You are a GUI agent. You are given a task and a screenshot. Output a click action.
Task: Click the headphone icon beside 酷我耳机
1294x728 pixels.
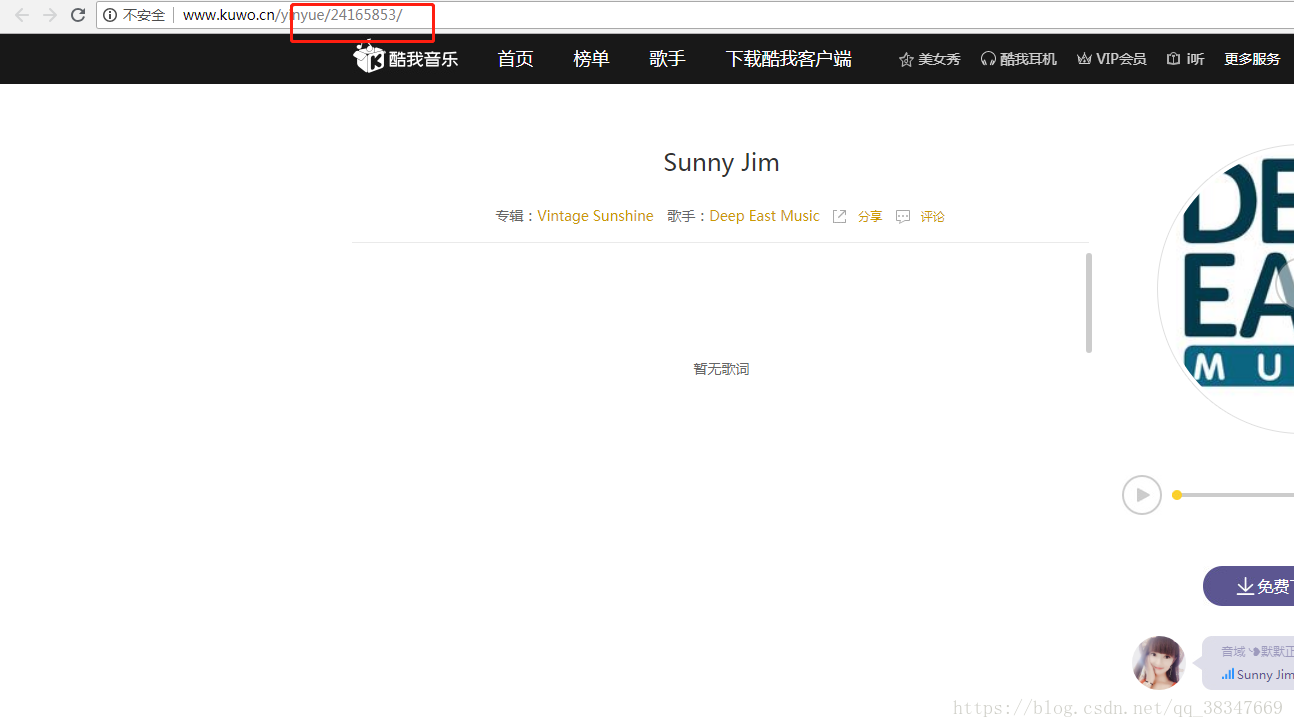(x=988, y=59)
